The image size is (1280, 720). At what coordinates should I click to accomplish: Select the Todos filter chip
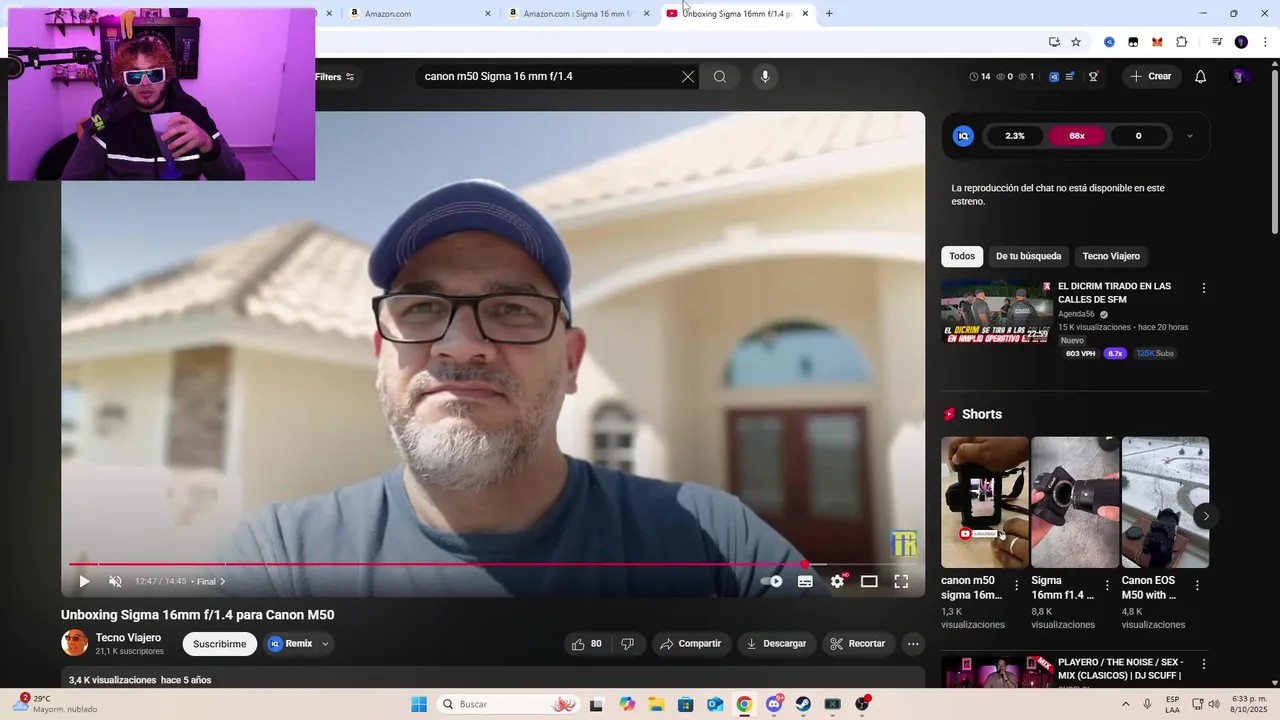point(962,256)
